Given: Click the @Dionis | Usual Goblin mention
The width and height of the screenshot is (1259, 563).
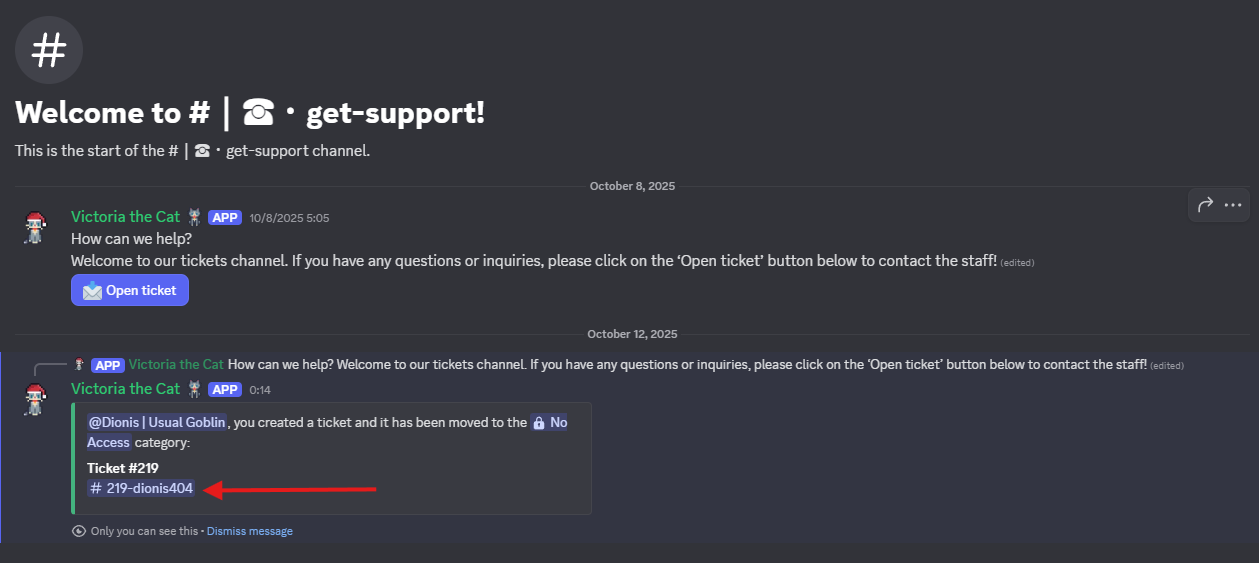Looking at the screenshot, I should click(x=157, y=422).
